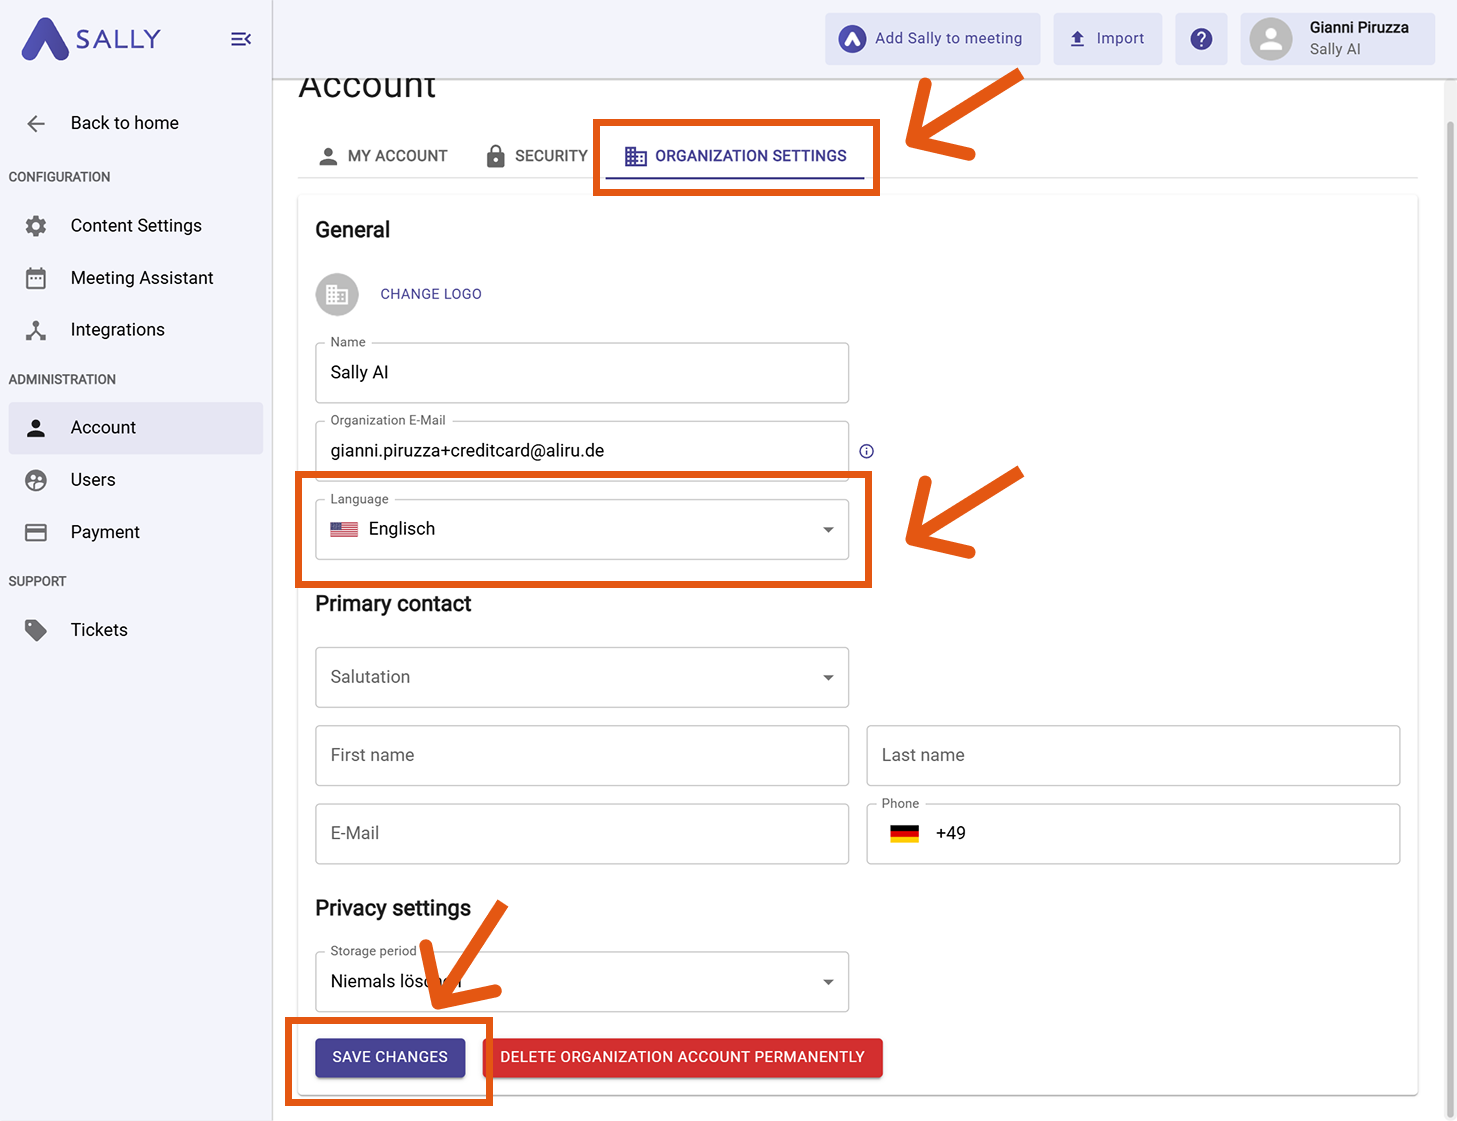Viewport: 1457px width, 1121px height.
Task: Click the organization Name field
Action: 582,373
